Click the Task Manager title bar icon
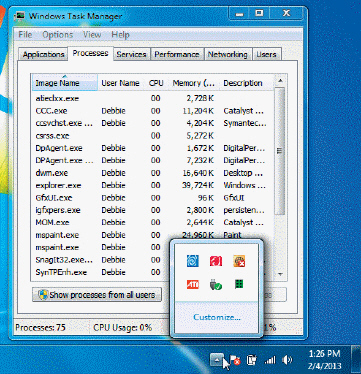The height and width of the screenshot is (374, 361). pos(21,15)
